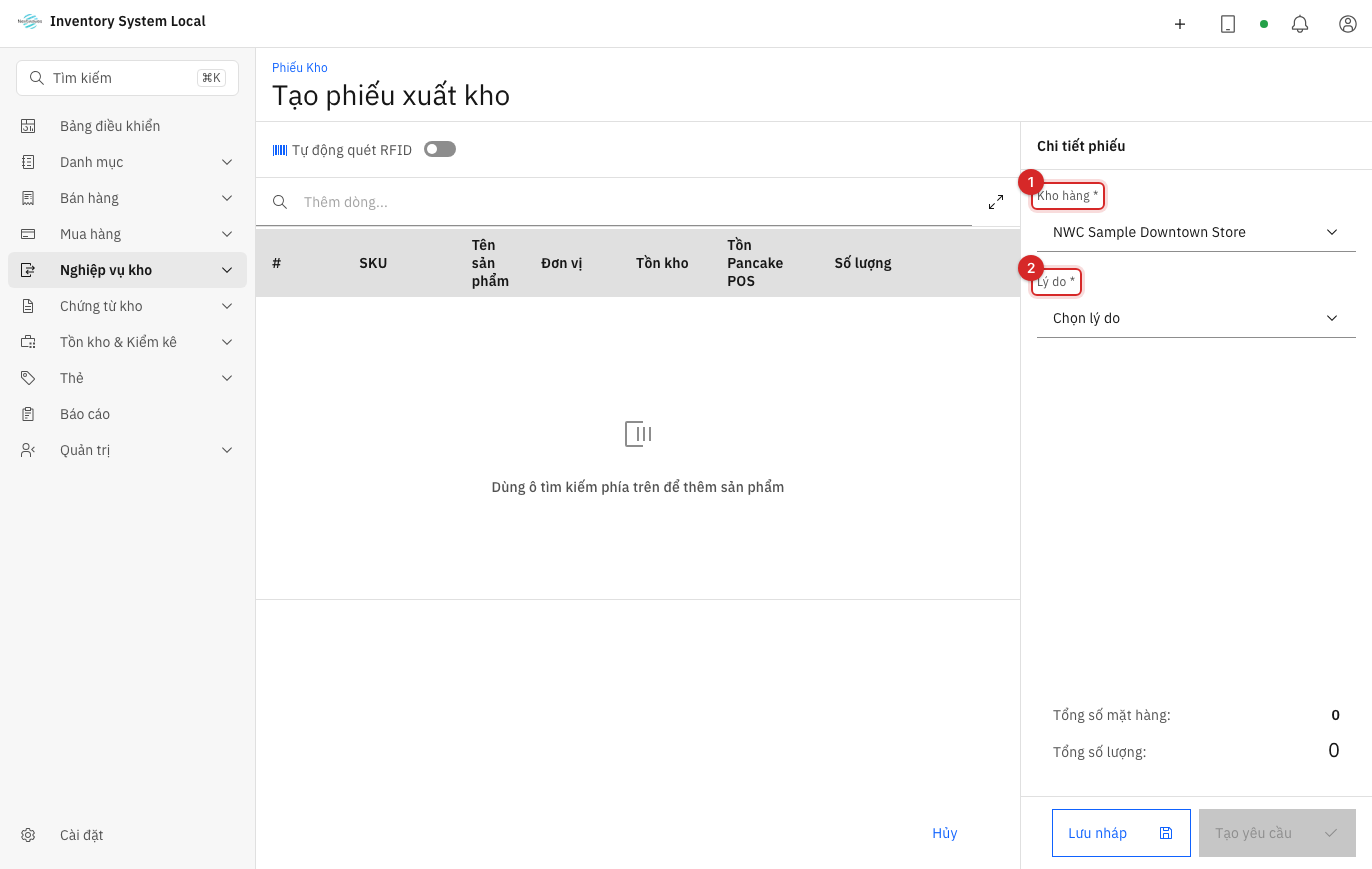
Task: Click the Cài đặt gear icon
Action: tap(28, 835)
